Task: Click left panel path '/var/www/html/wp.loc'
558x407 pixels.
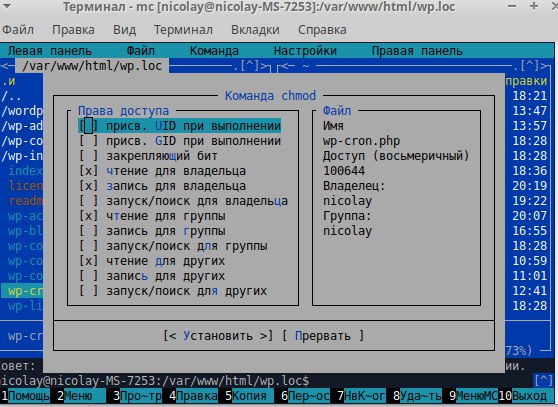Action: (92, 66)
